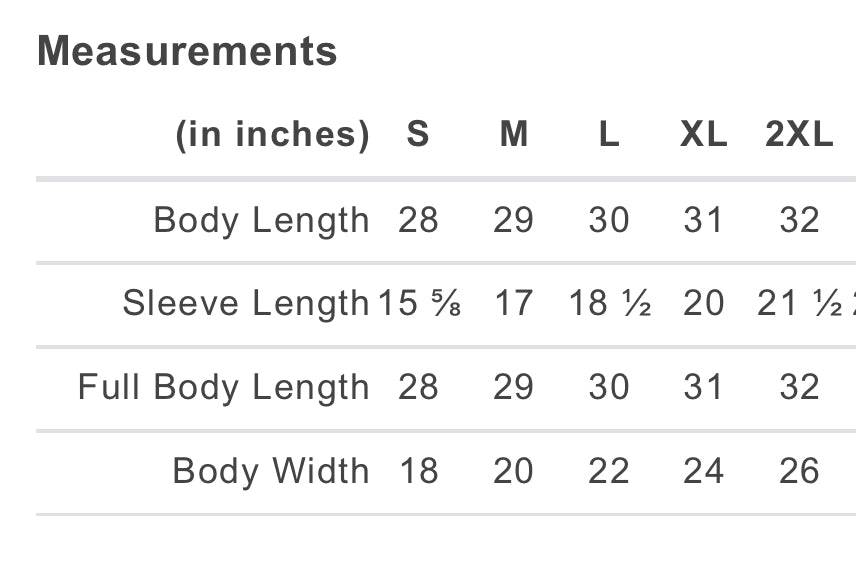The height and width of the screenshot is (570, 856).
Task: Select the M size column header
Action: 513,135
